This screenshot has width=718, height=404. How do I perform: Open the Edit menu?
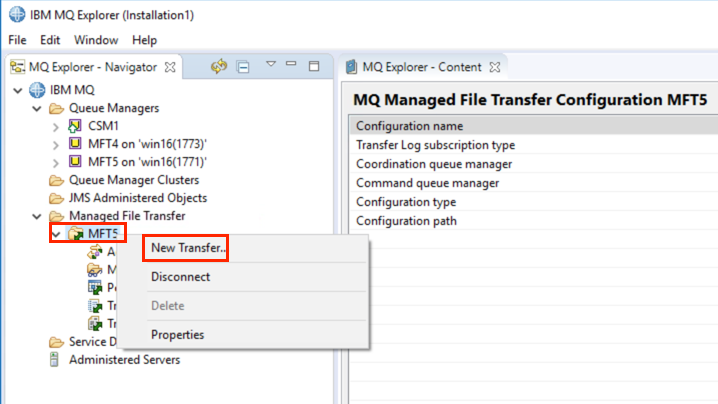50,40
